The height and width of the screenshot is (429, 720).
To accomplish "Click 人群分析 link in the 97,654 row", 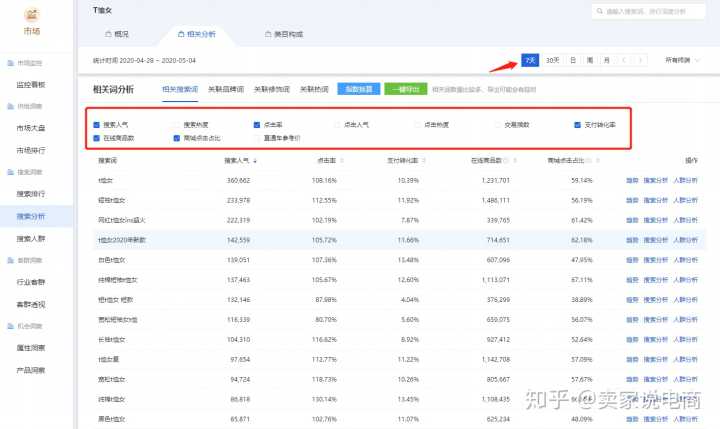I will pyautogui.click(x=685, y=360).
